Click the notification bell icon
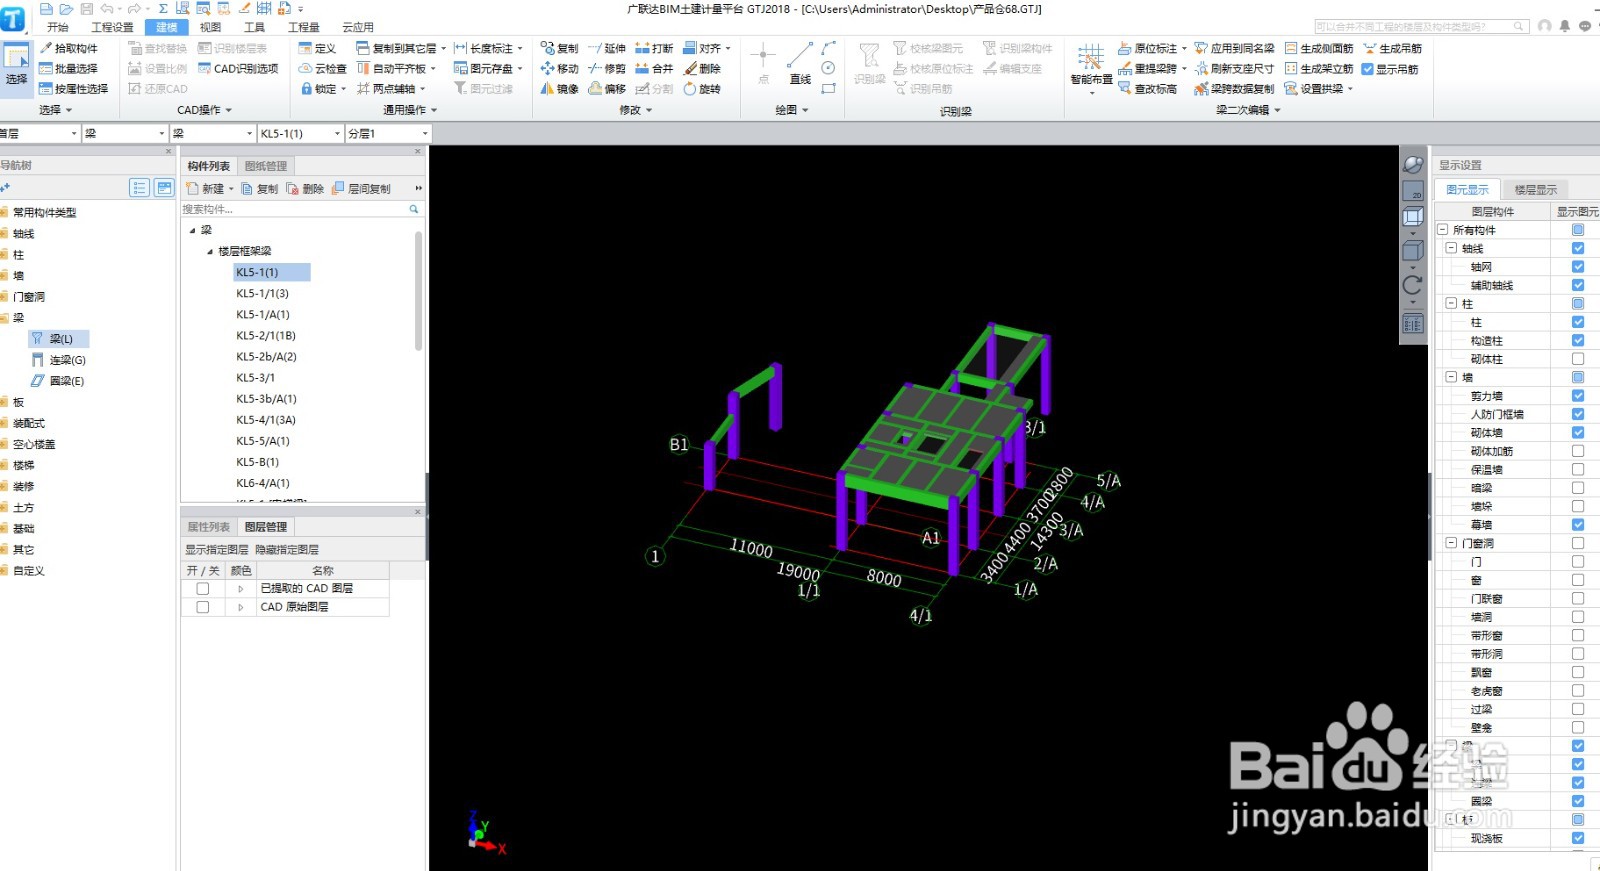This screenshot has width=1600, height=871. 1565,26
